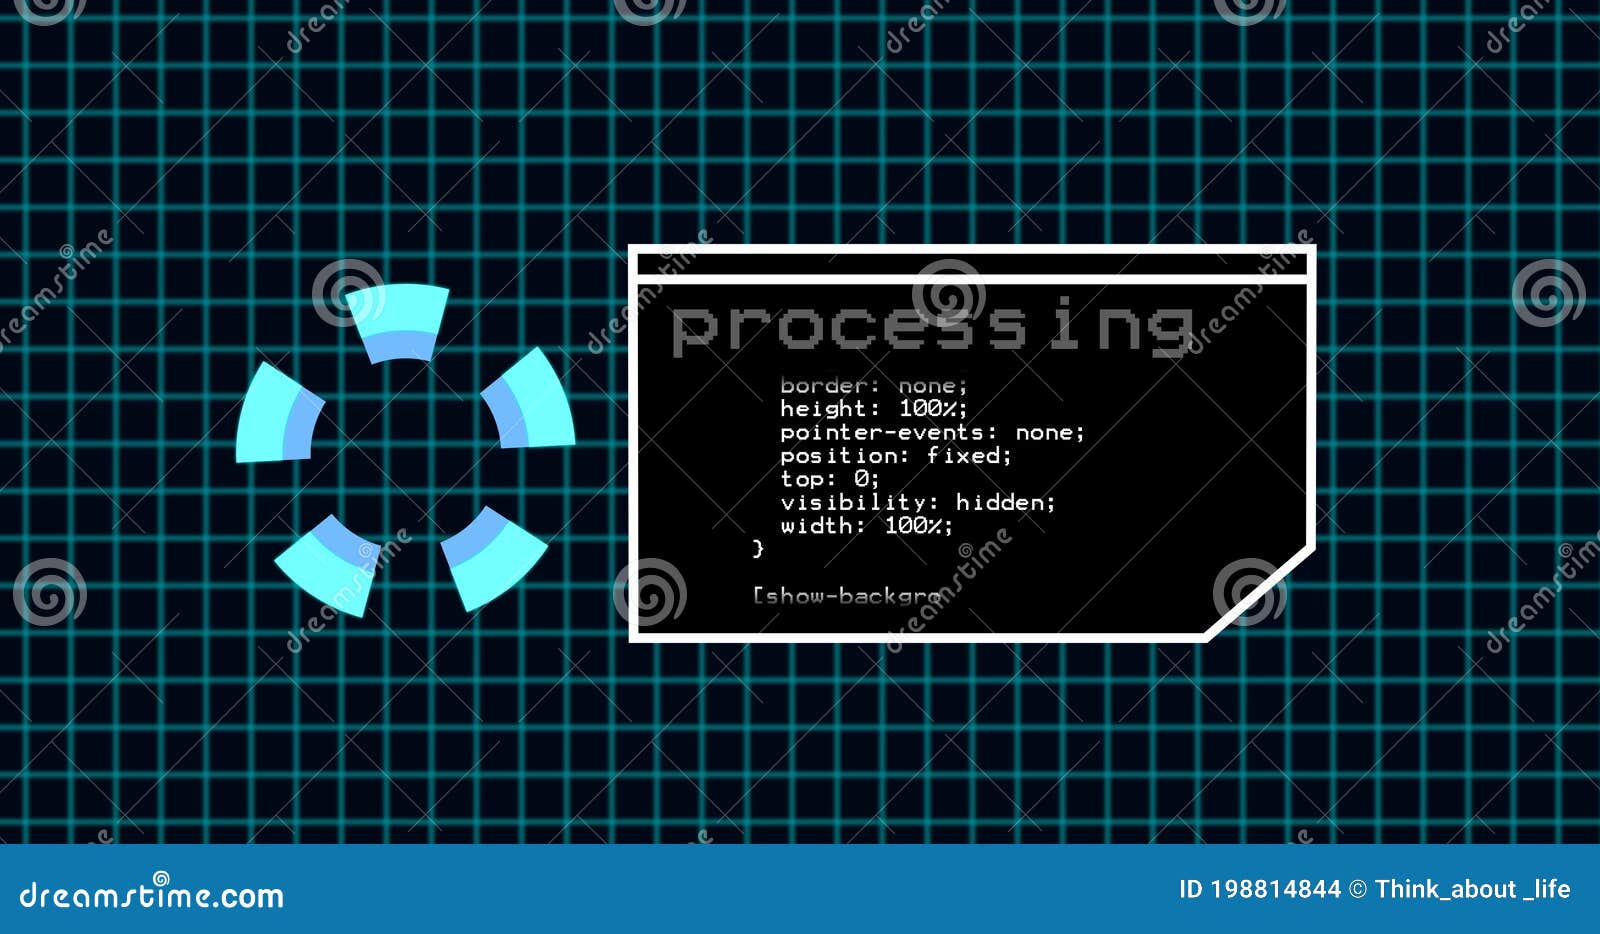Expand the '[show-backgro' truncated entry

pyautogui.click(x=849, y=594)
